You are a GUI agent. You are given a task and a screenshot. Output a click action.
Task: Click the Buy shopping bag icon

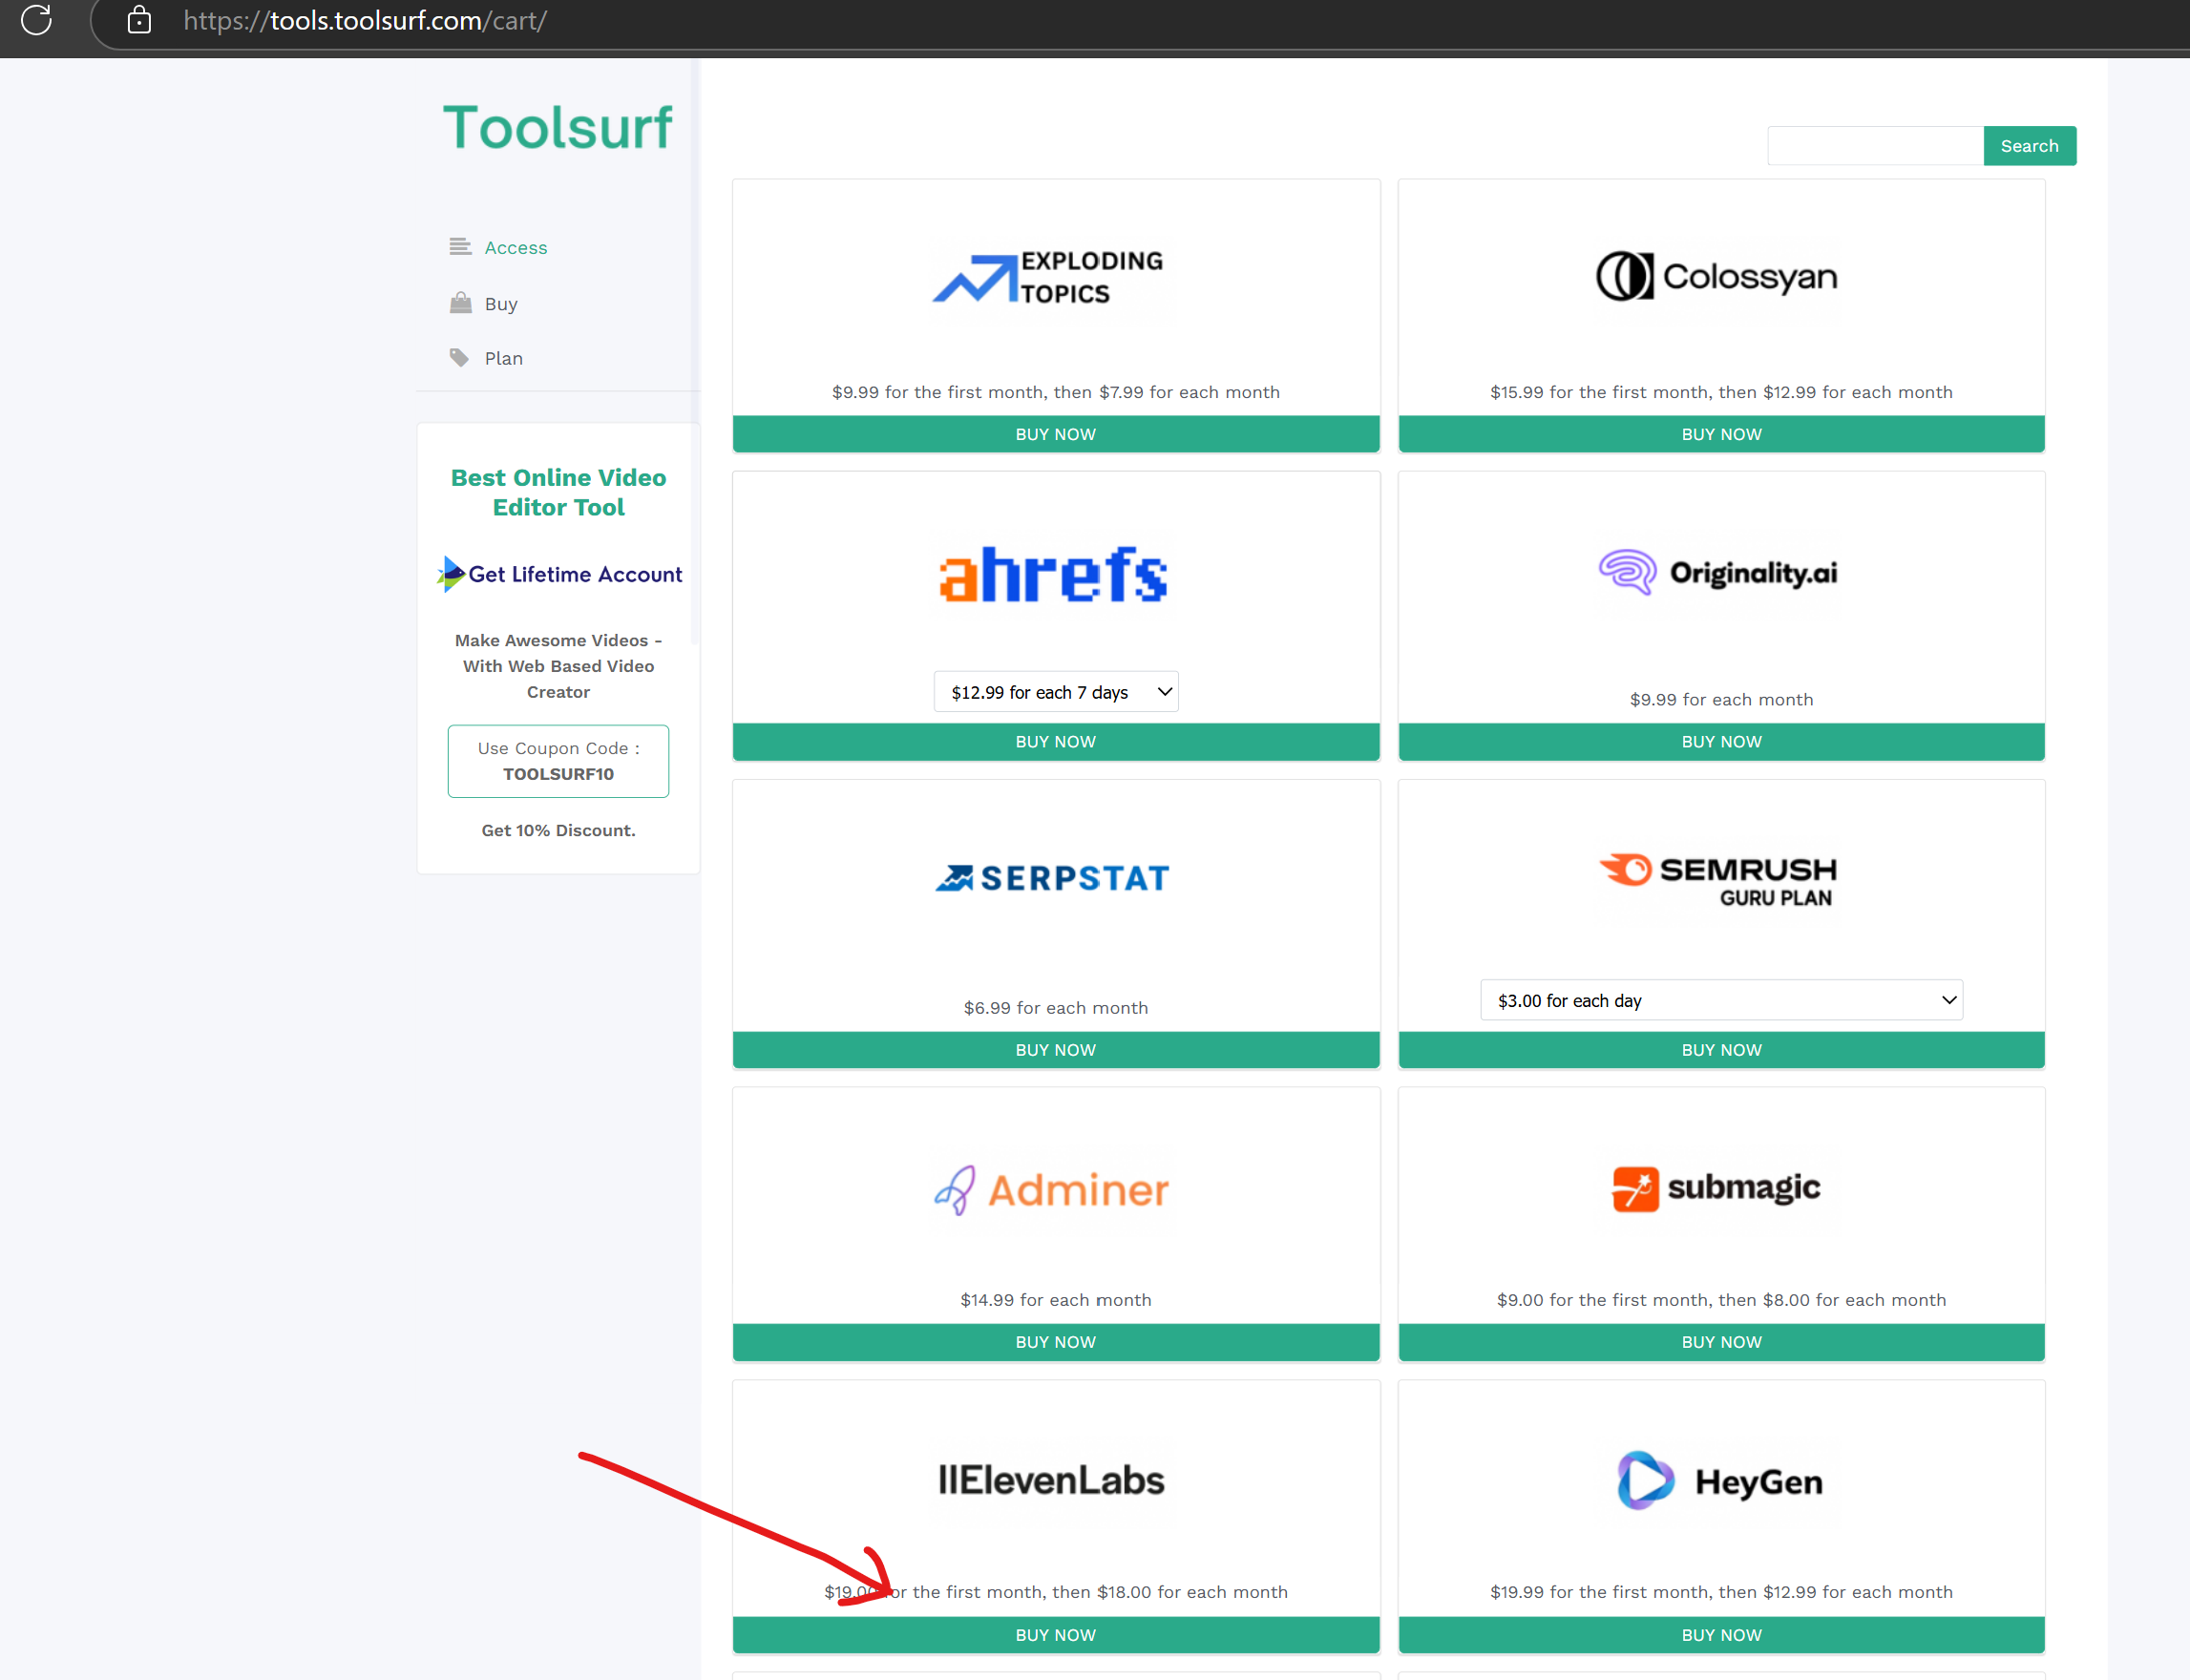point(460,302)
